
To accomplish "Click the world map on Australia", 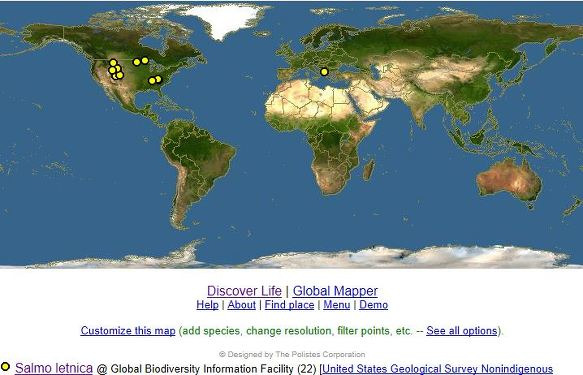I will click(509, 180).
